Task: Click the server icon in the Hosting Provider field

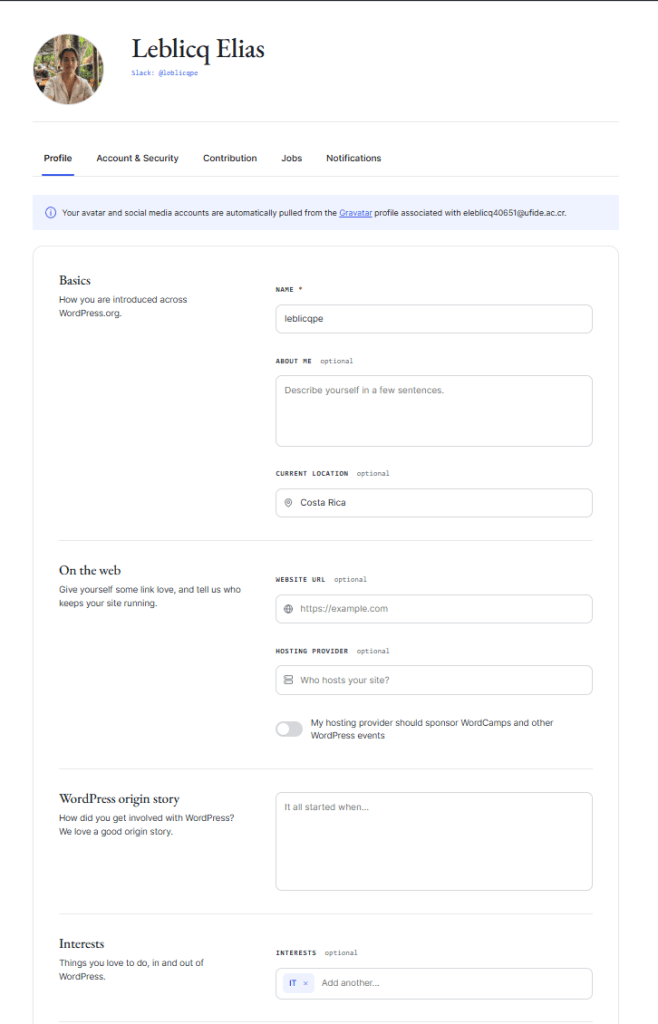Action: click(288, 679)
